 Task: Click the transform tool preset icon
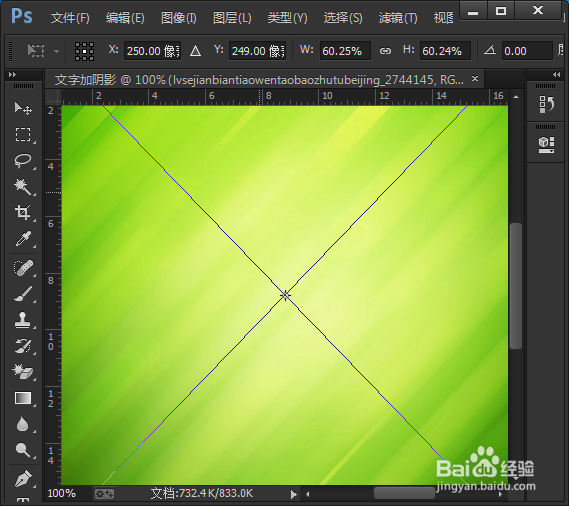(36, 50)
